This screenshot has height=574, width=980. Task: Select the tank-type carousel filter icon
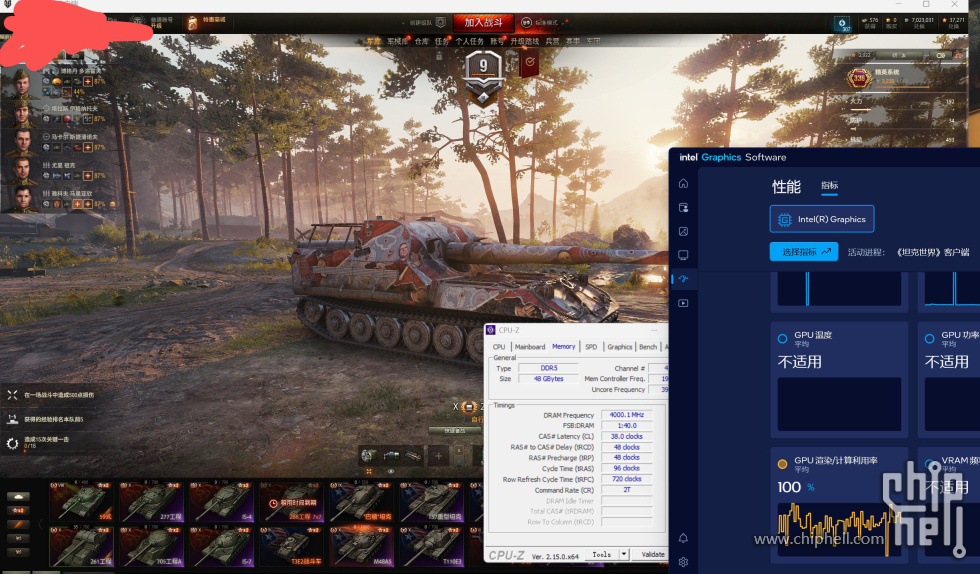pyautogui.click(x=18, y=496)
